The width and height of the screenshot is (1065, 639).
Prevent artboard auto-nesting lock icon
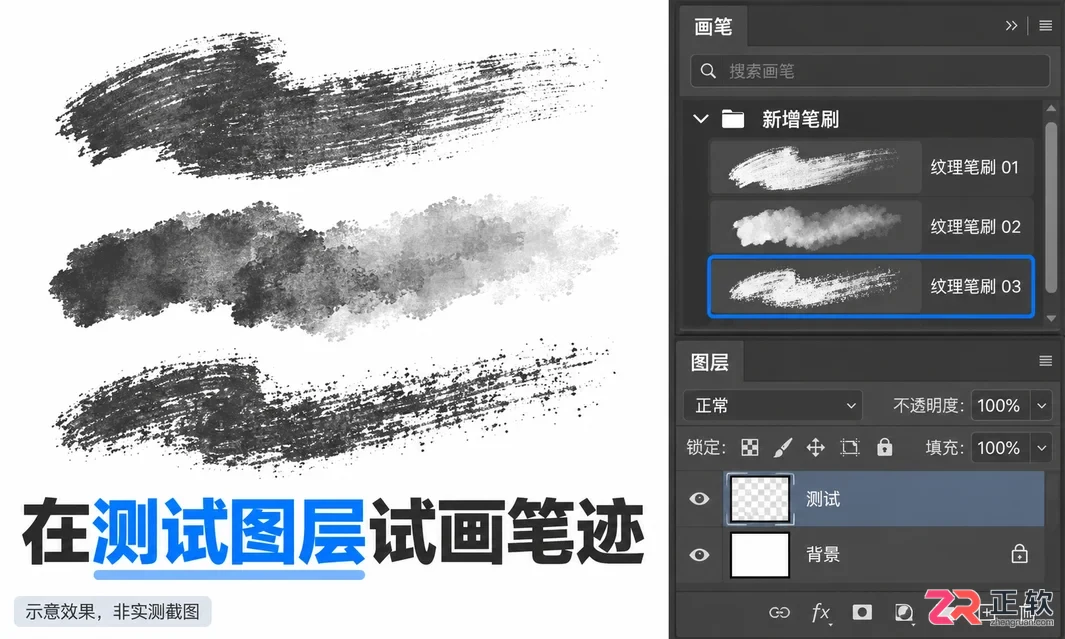pyautogui.click(x=850, y=447)
